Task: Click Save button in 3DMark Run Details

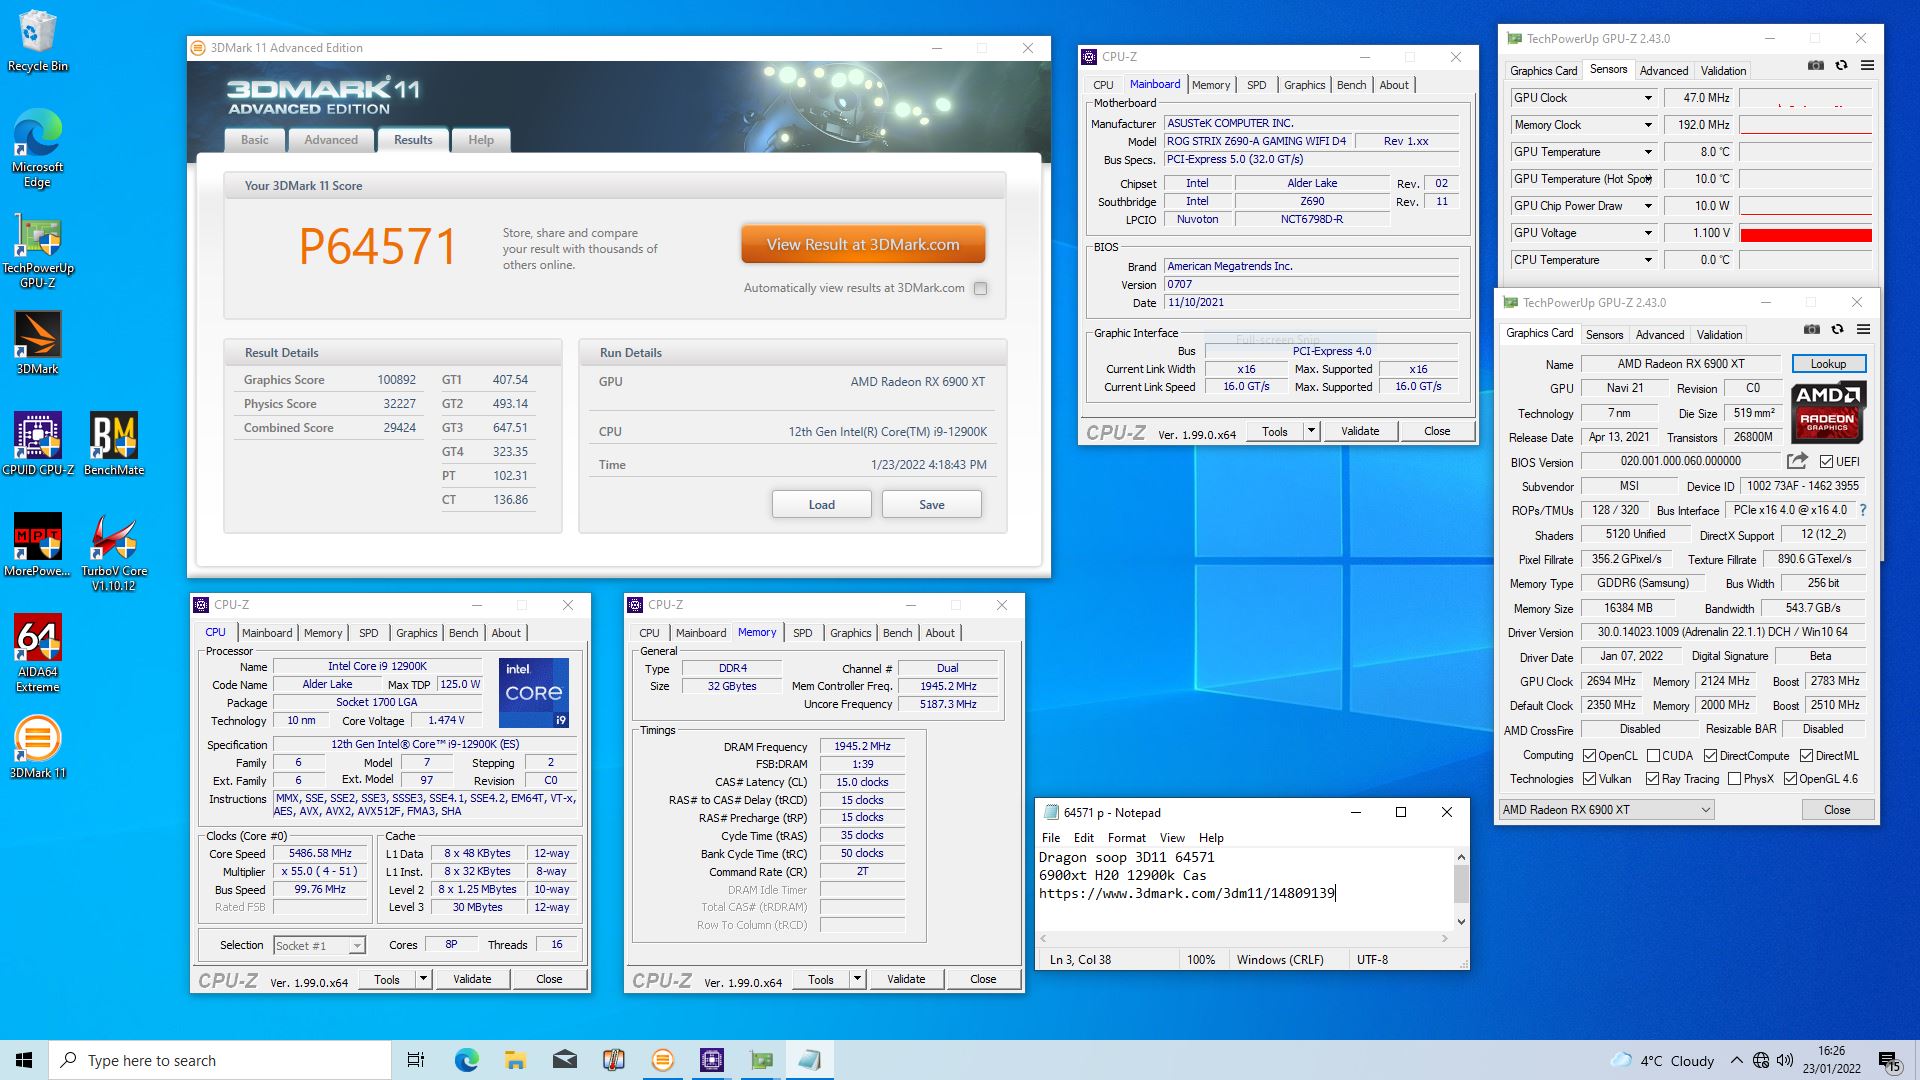Action: (x=931, y=504)
